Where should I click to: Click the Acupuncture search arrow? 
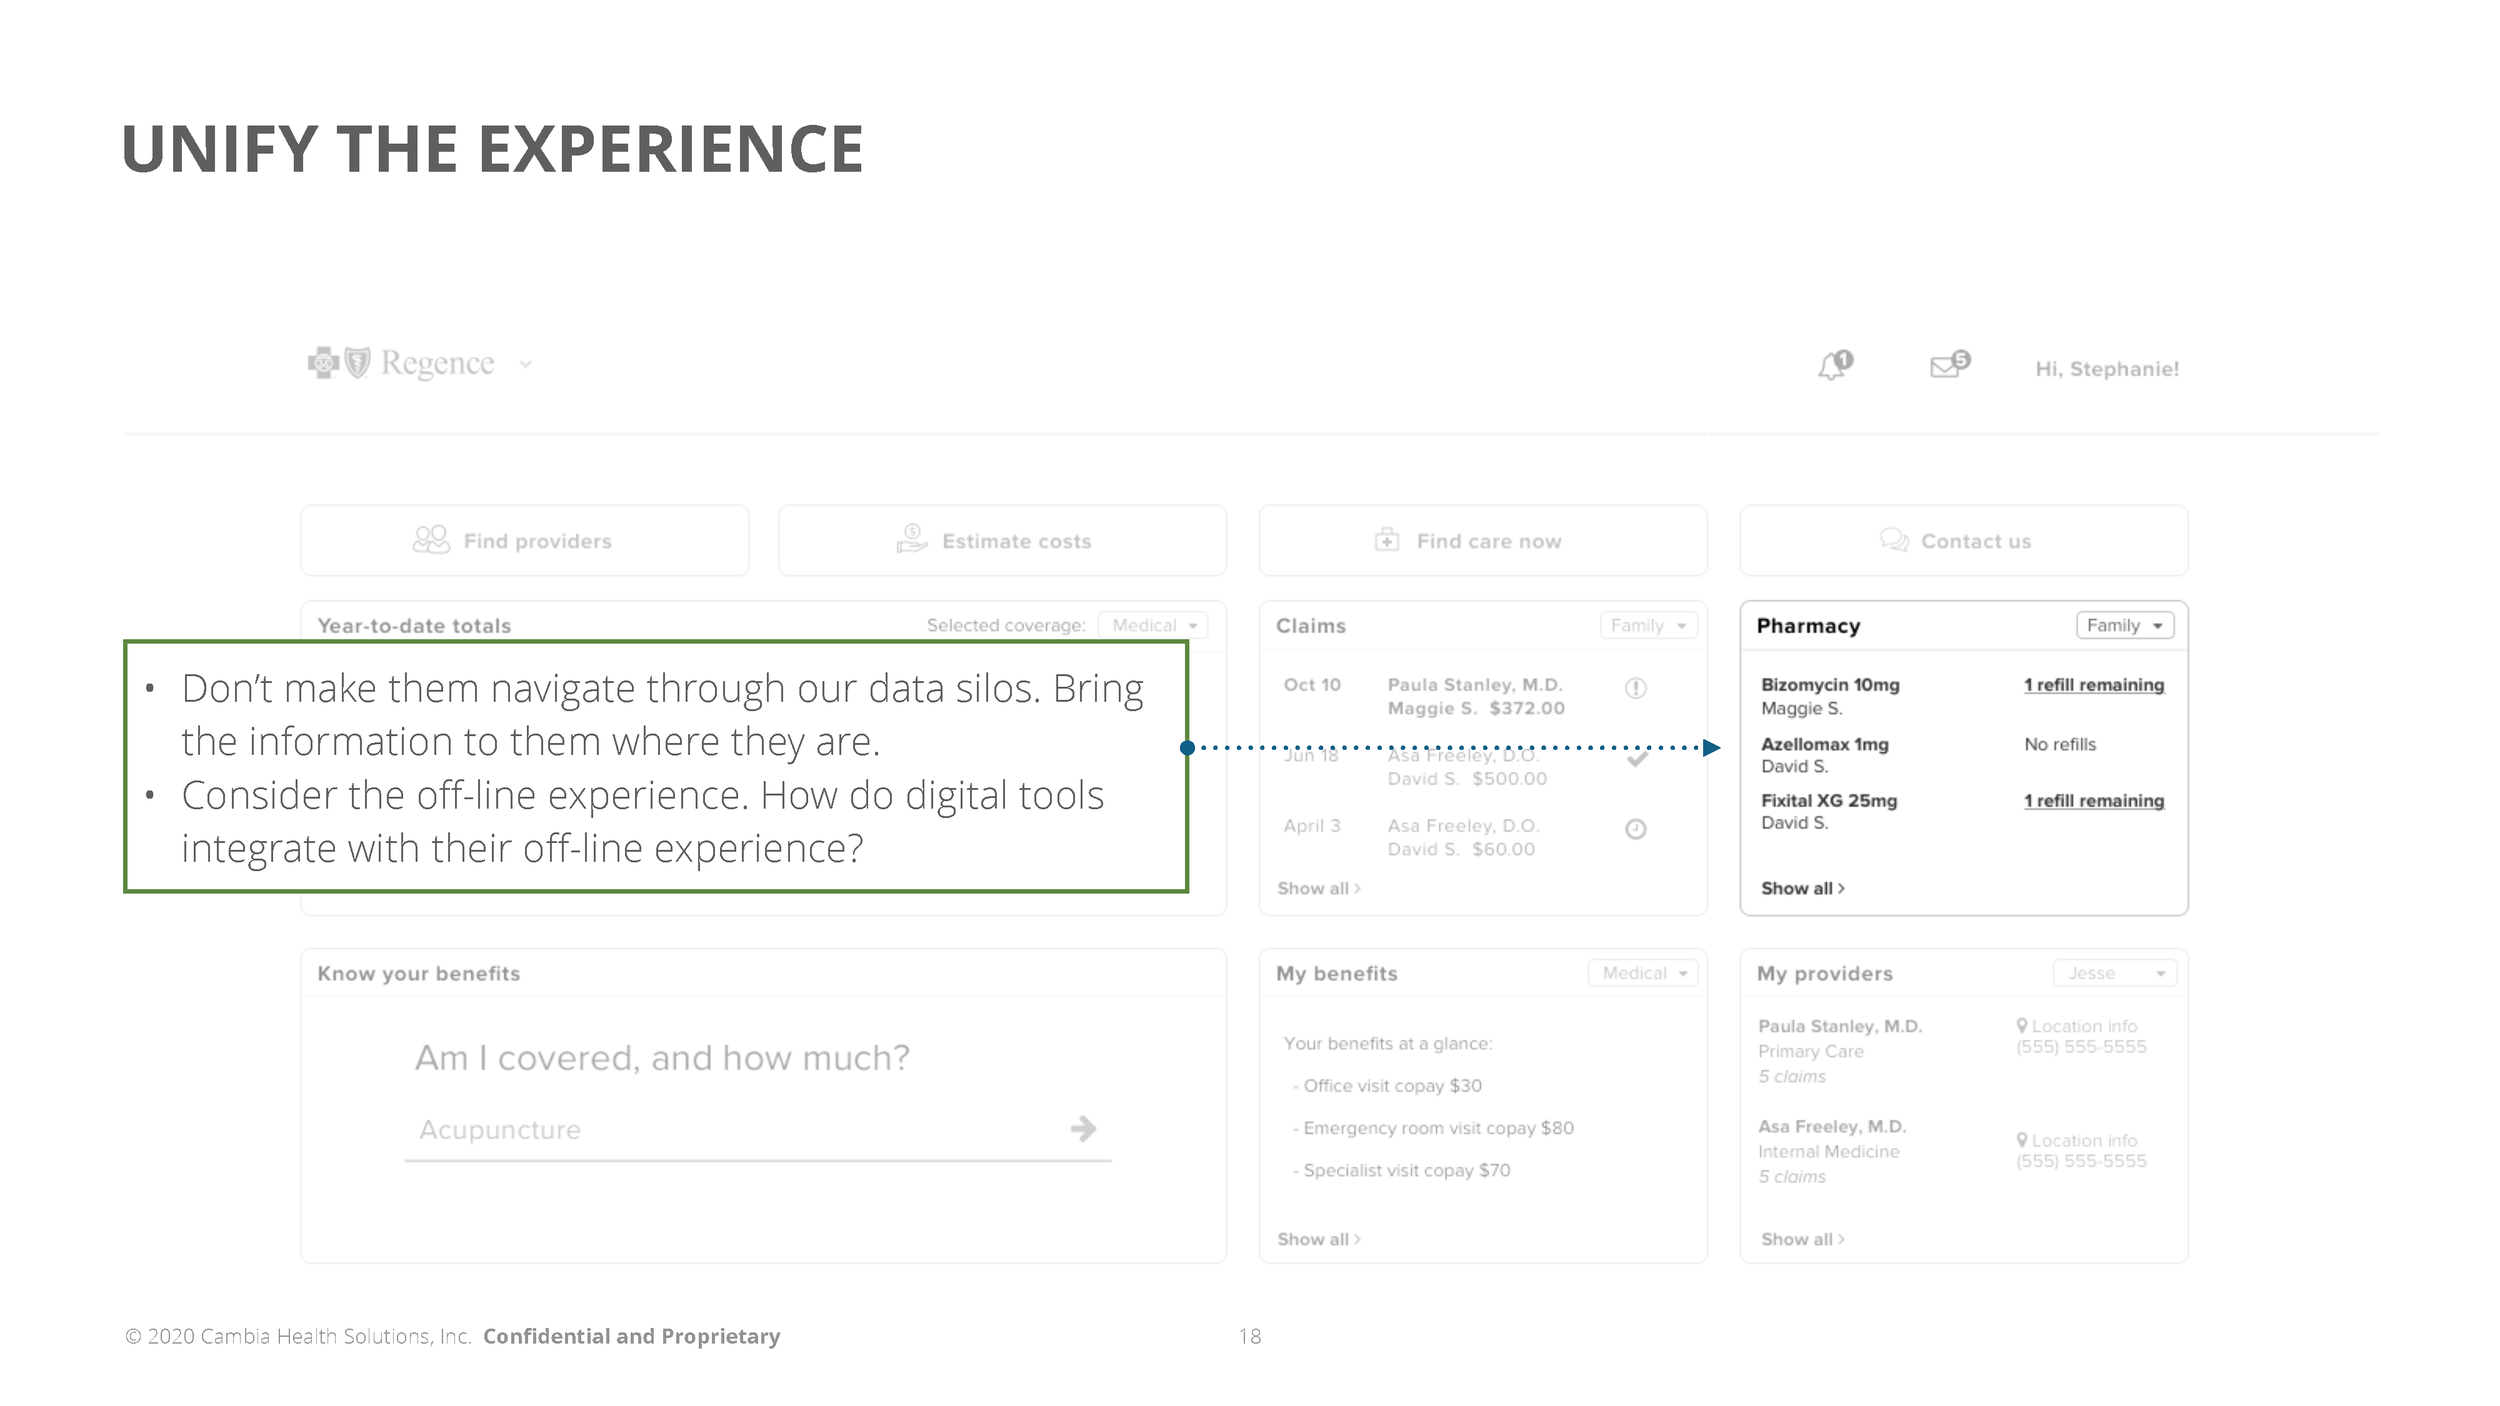click(x=1083, y=1129)
